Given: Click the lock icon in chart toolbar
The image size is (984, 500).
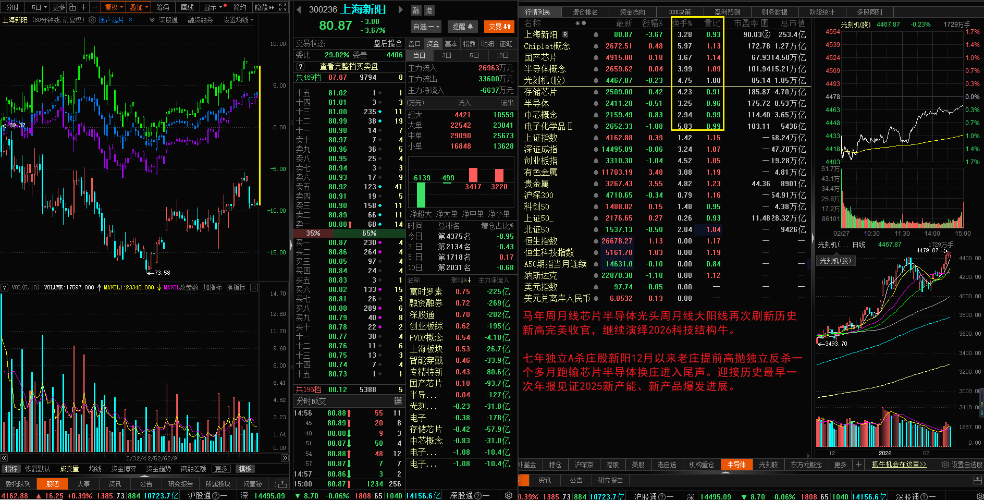Looking at the screenshot, I should pyautogui.click(x=72, y=8).
